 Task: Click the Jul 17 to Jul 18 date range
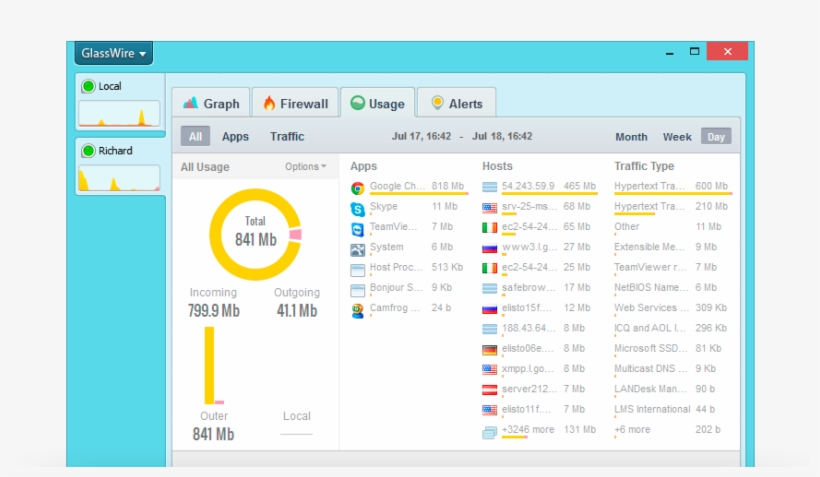point(462,137)
